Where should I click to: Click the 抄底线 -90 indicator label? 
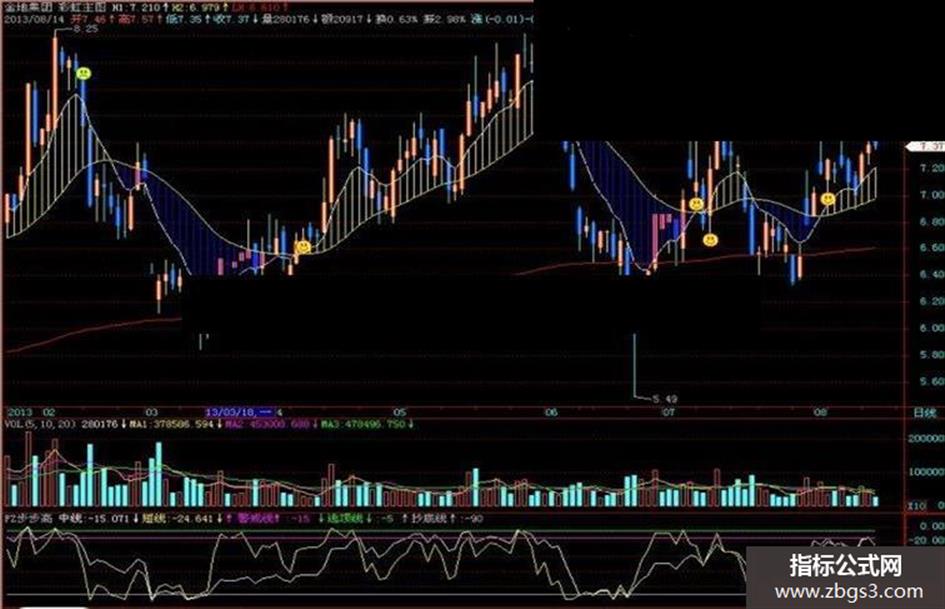click(x=447, y=519)
